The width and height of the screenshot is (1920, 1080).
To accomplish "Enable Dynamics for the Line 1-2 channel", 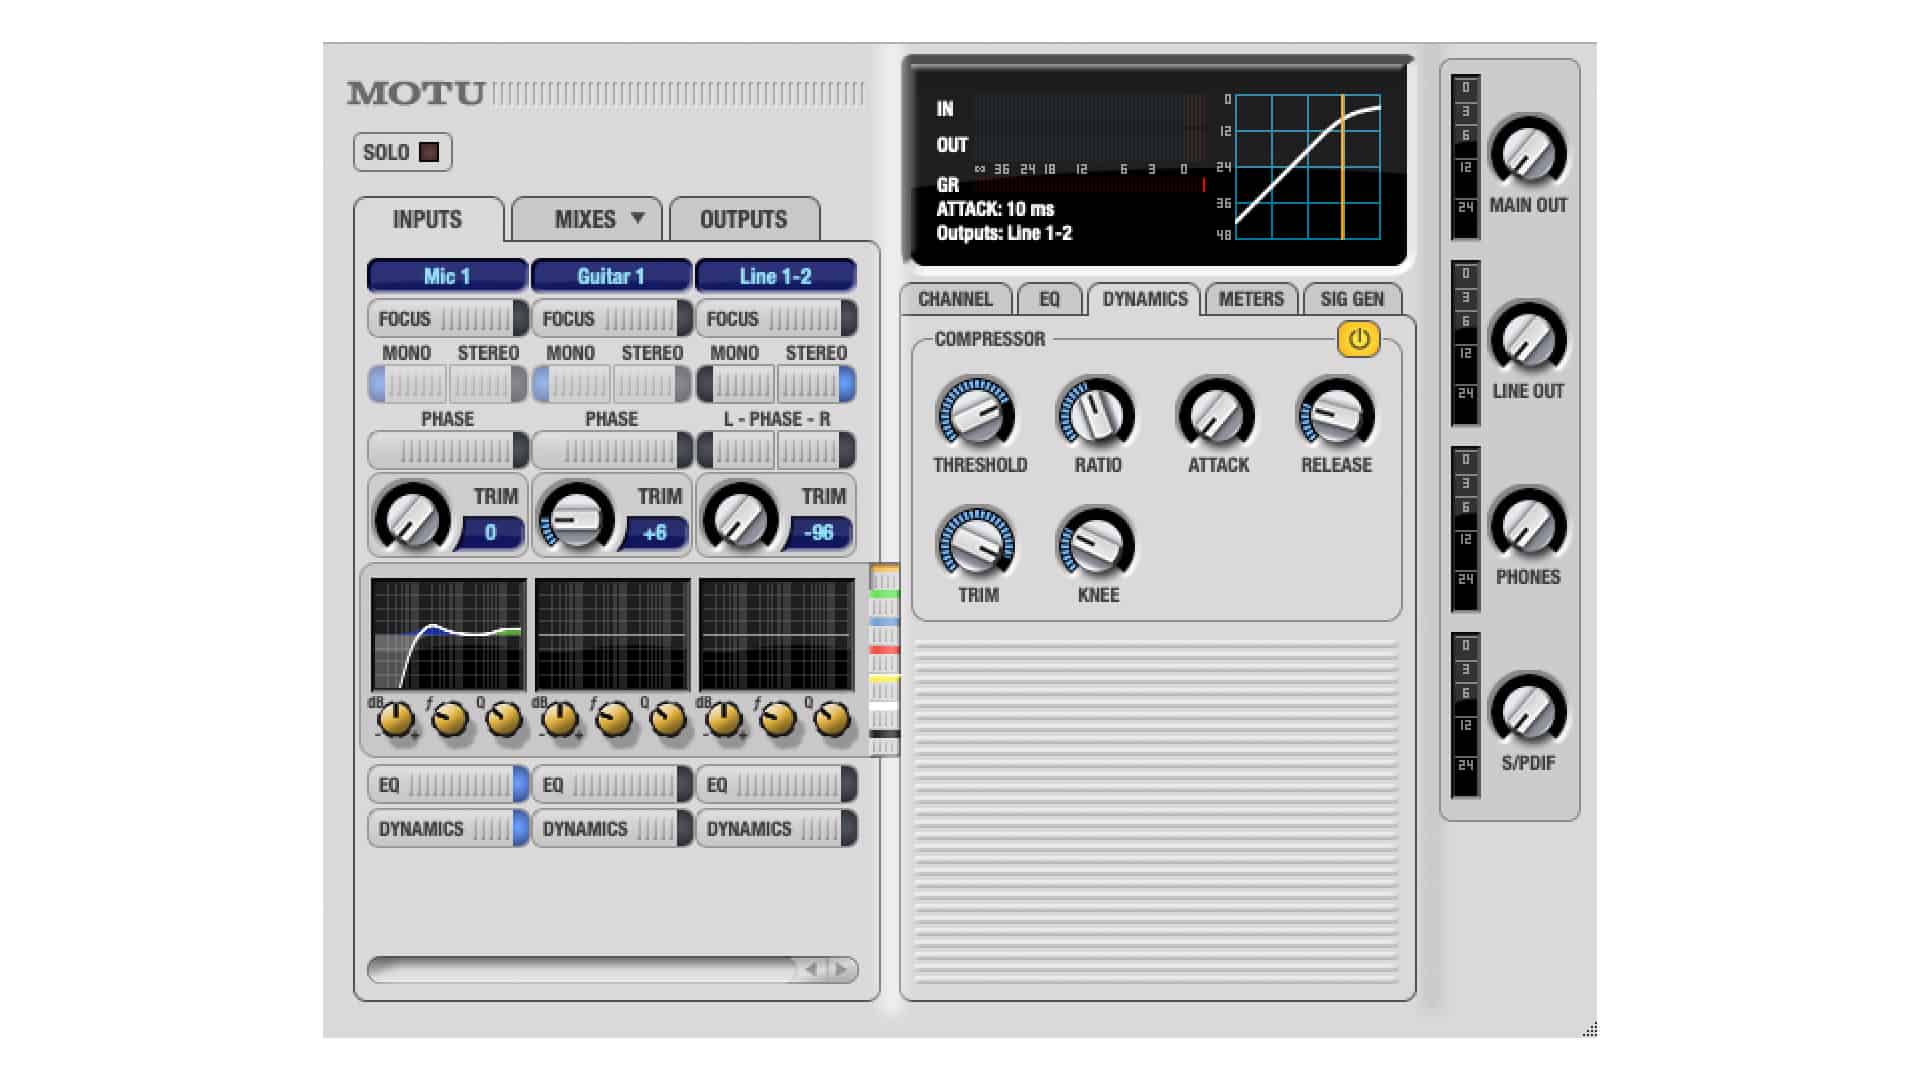I will (x=775, y=829).
